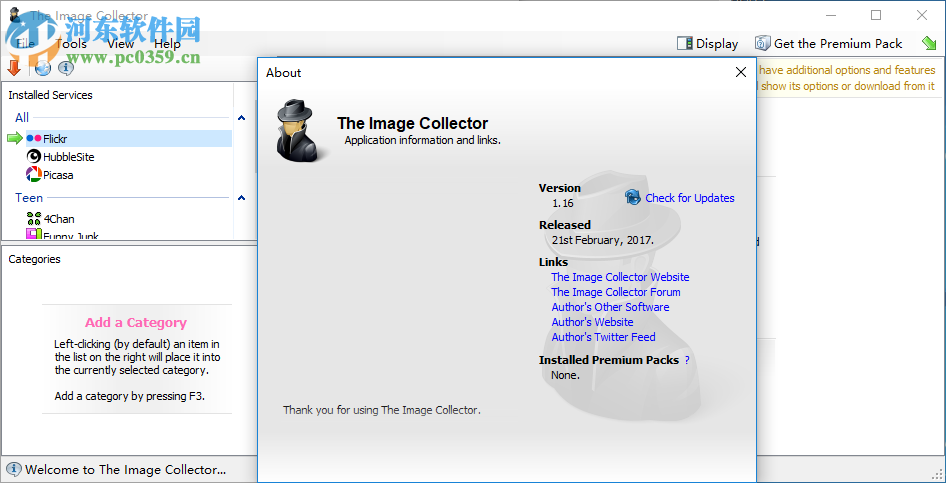Click the Display panel icon
The height and width of the screenshot is (483, 946).
point(685,43)
